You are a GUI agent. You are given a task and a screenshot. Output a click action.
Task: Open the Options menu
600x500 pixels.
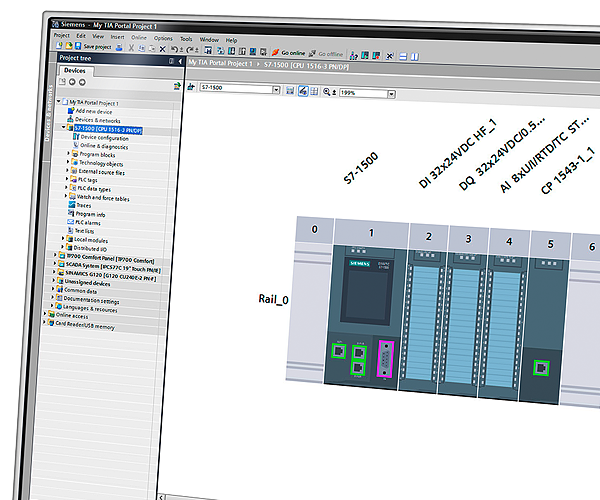point(163,38)
